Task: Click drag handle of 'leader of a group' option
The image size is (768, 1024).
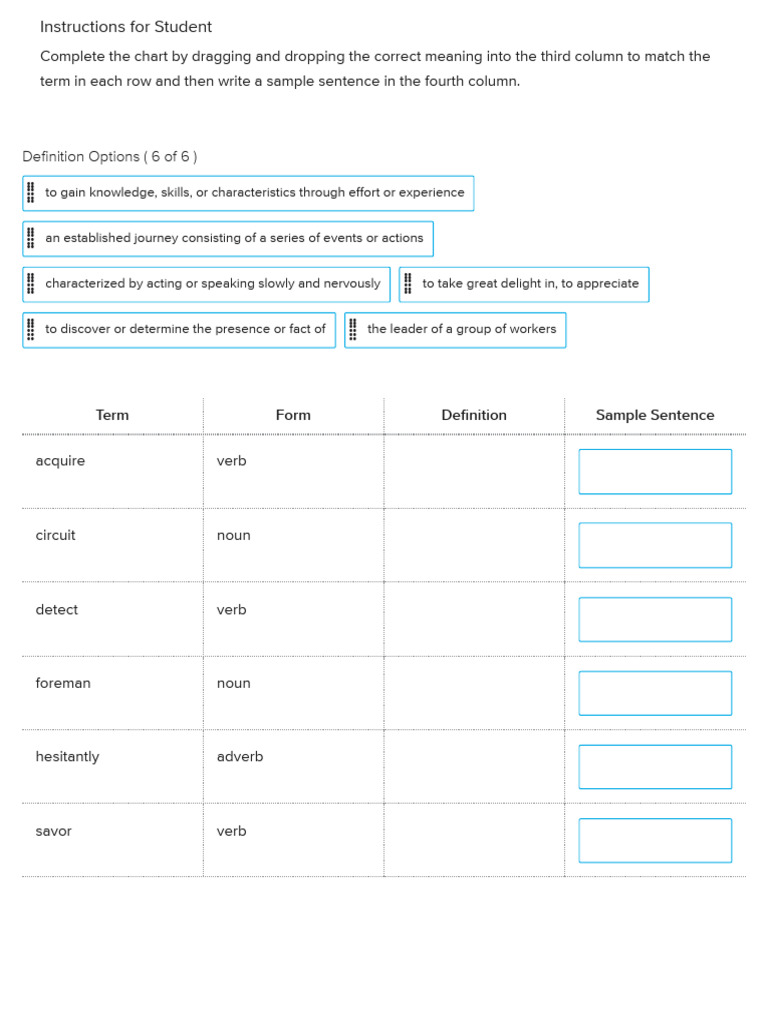Action: [x=353, y=329]
